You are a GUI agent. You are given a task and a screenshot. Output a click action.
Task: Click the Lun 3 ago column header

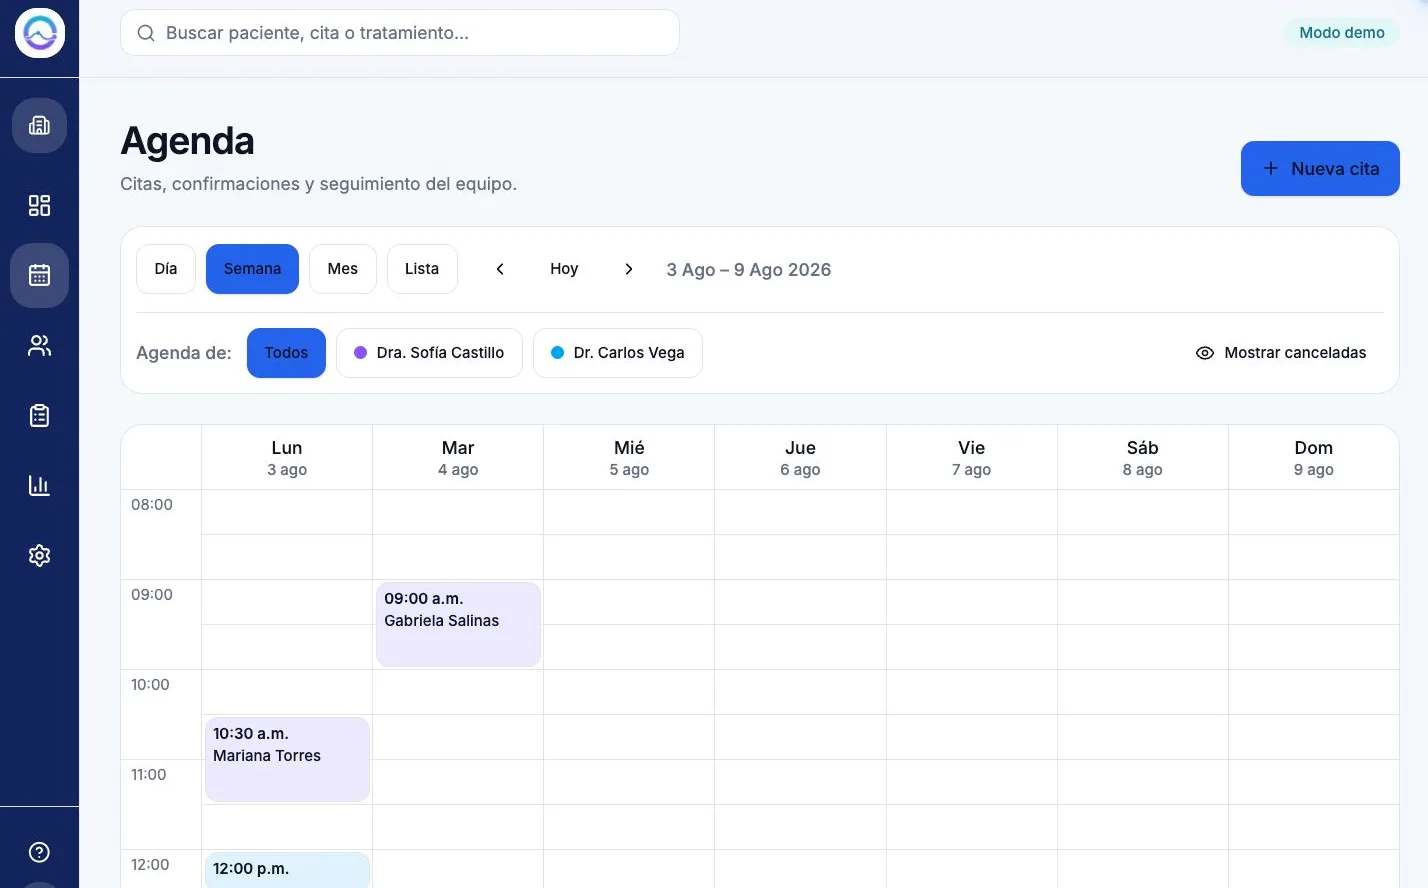(287, 458)
